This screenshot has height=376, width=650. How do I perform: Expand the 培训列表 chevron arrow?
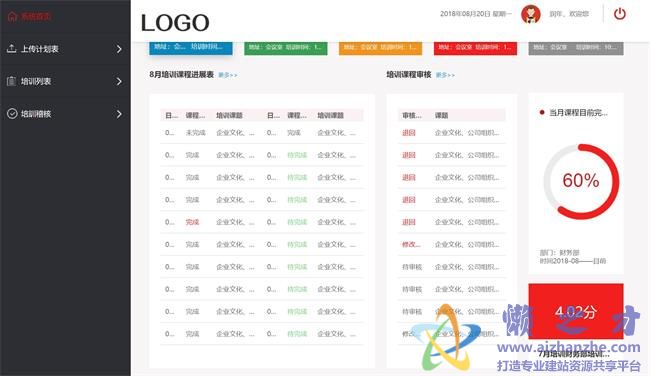(119, 81)
